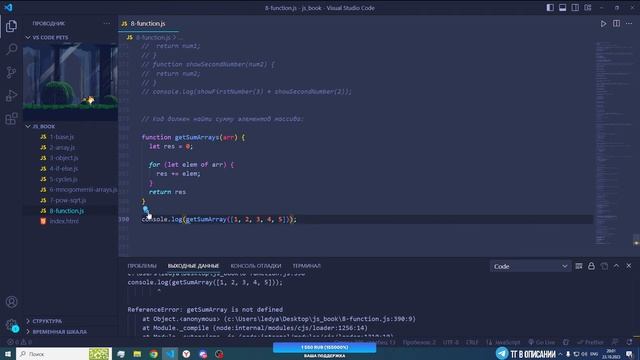Click the Customize Layout icon in title bar

(588, 8)
